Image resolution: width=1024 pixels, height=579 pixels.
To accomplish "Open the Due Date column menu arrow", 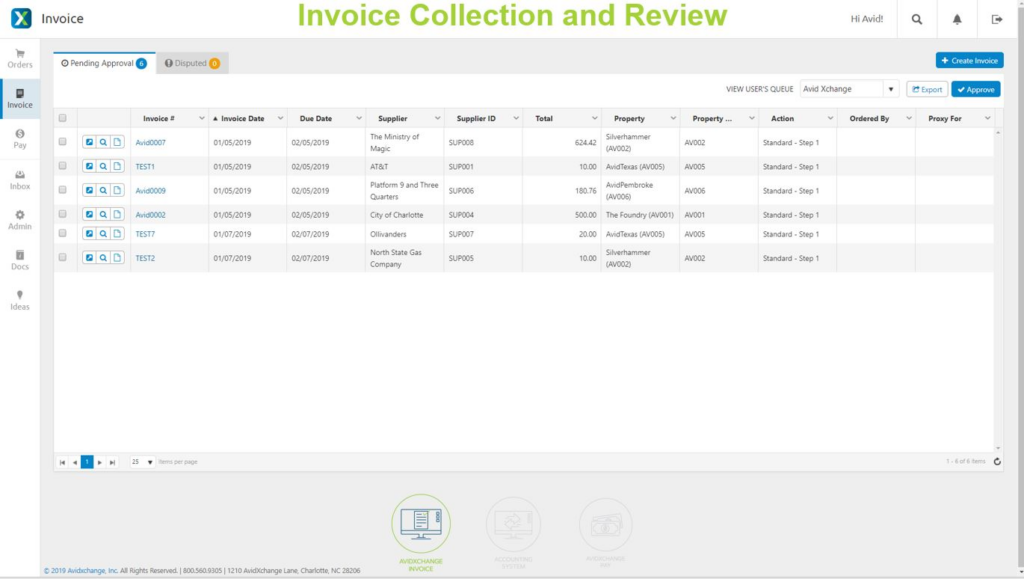I will click(x=359, y=118).
